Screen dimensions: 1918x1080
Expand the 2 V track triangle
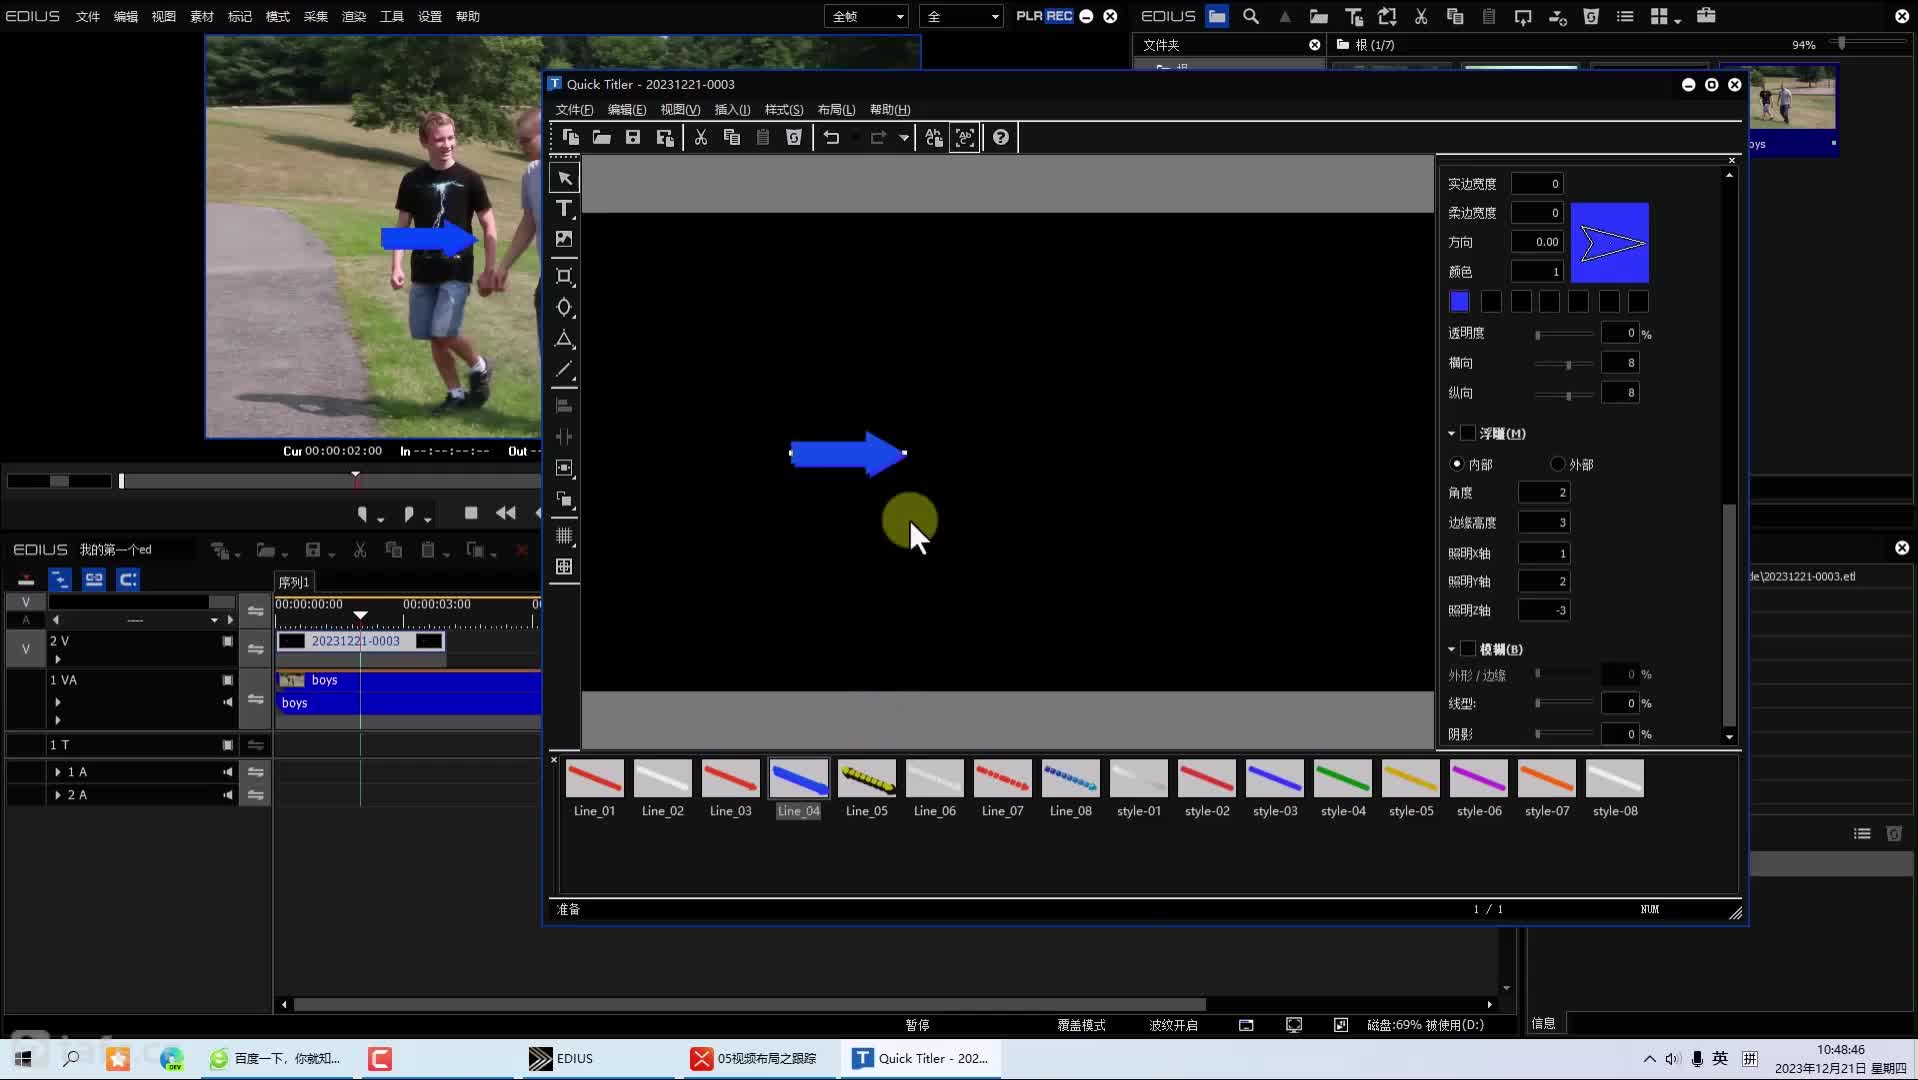(57, 659)
